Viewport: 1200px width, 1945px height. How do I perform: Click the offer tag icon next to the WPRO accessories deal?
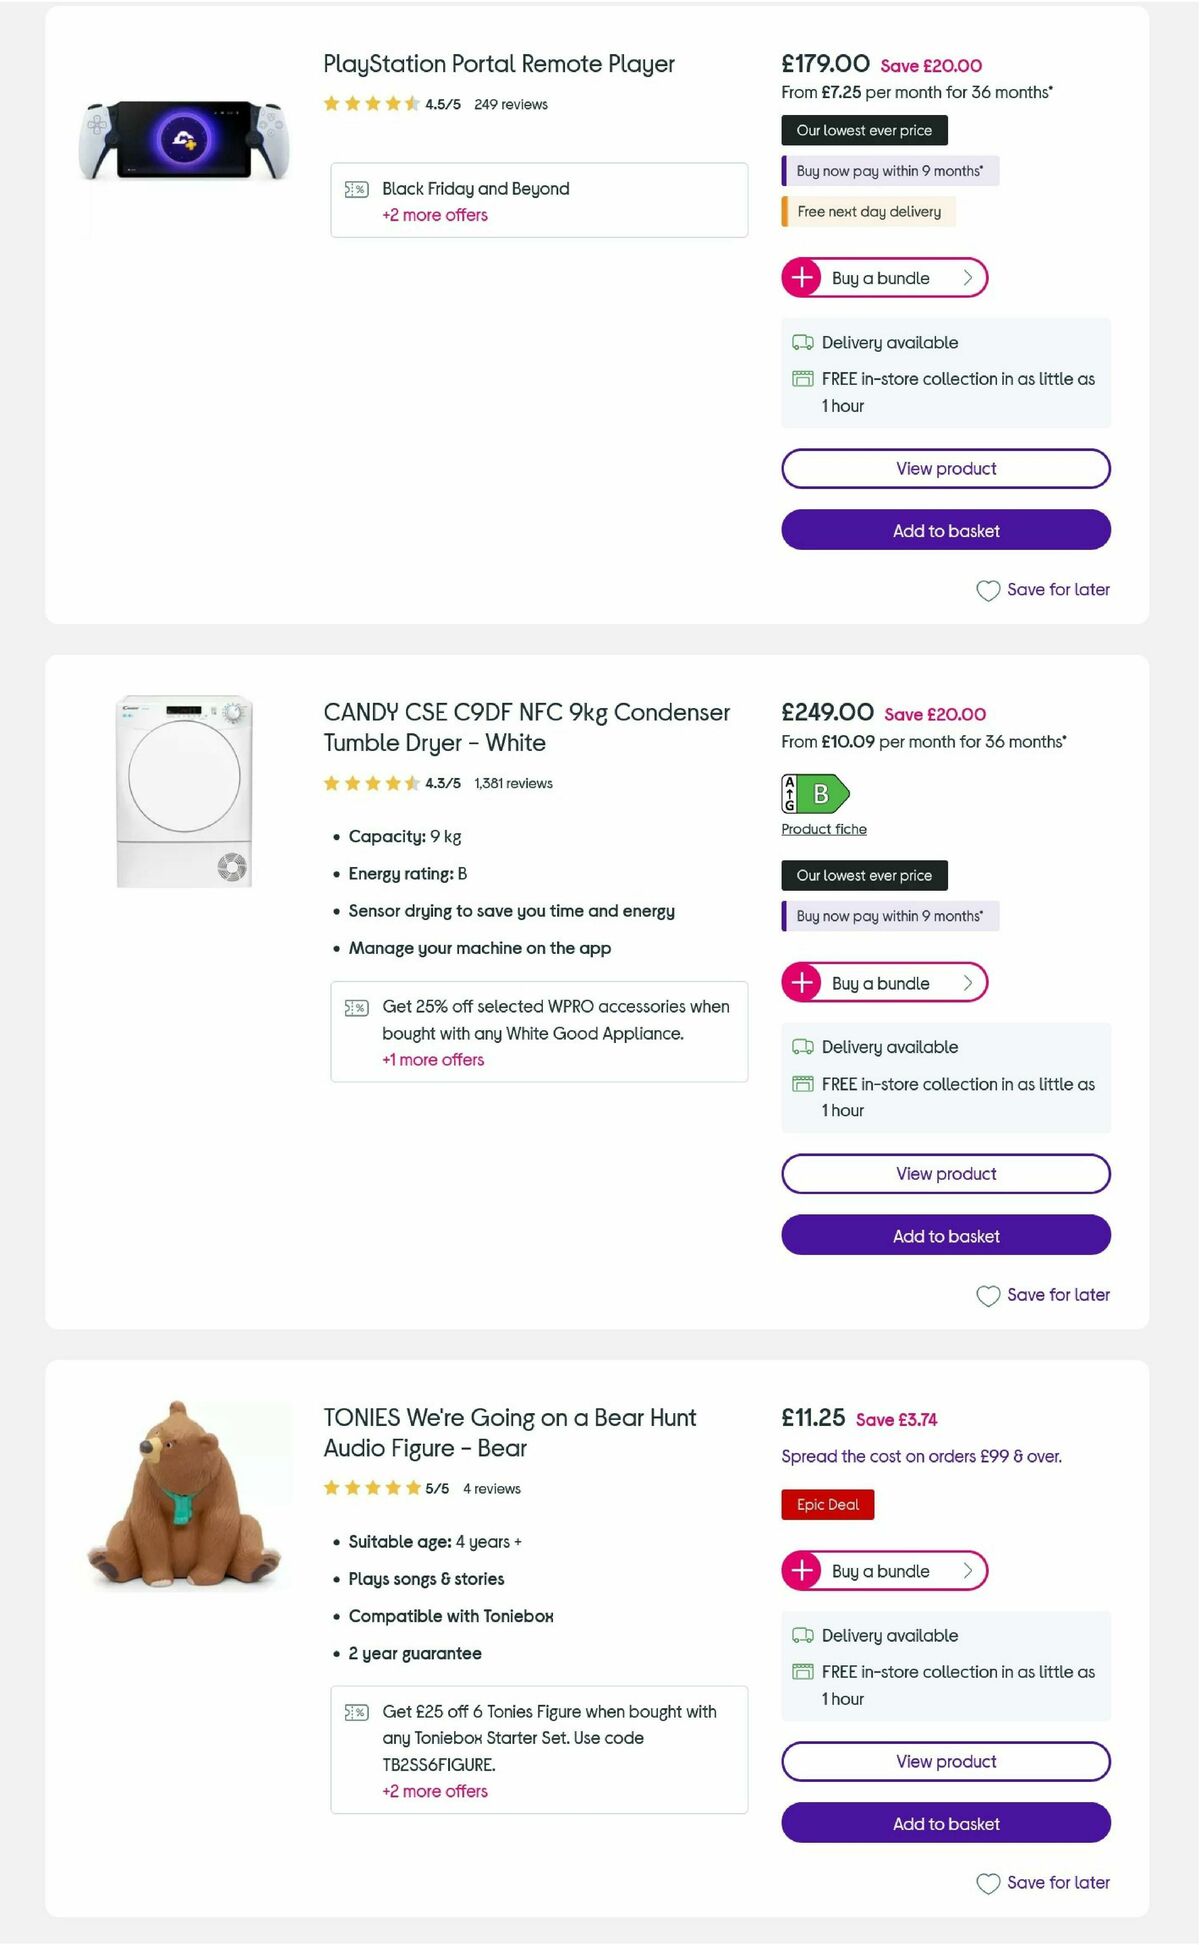tap(356, 1007)
